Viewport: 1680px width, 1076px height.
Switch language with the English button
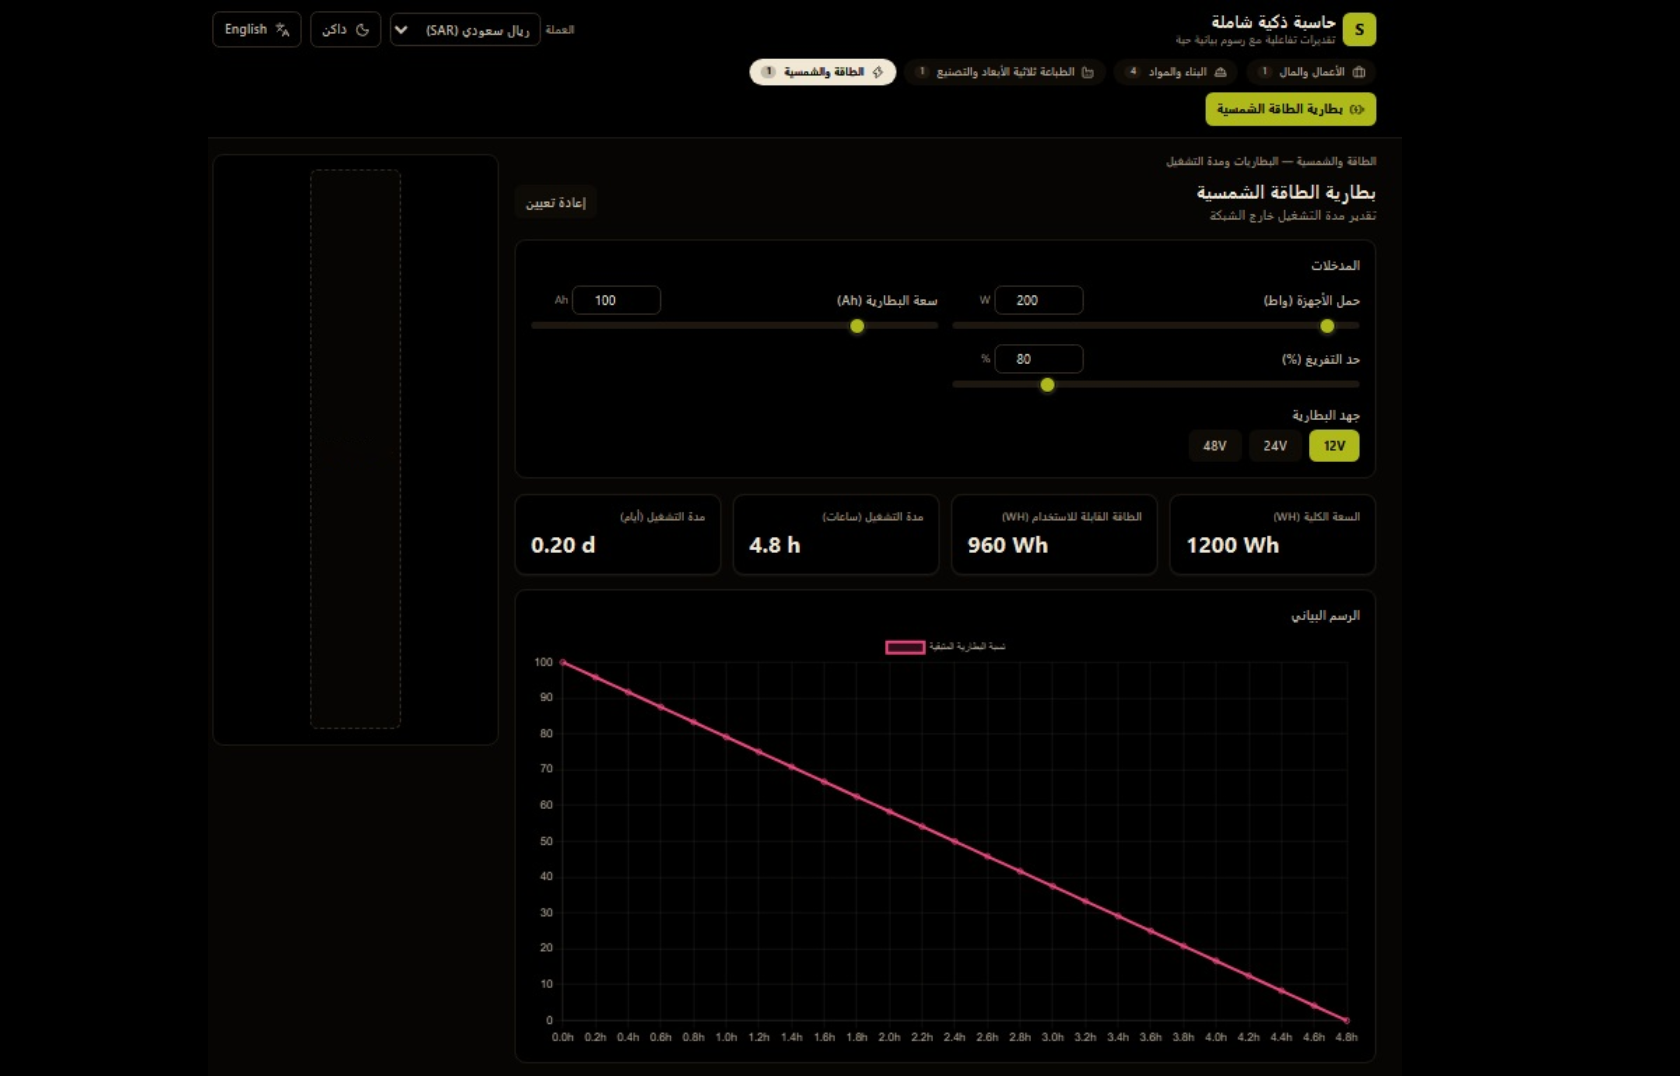pos(257,30)
